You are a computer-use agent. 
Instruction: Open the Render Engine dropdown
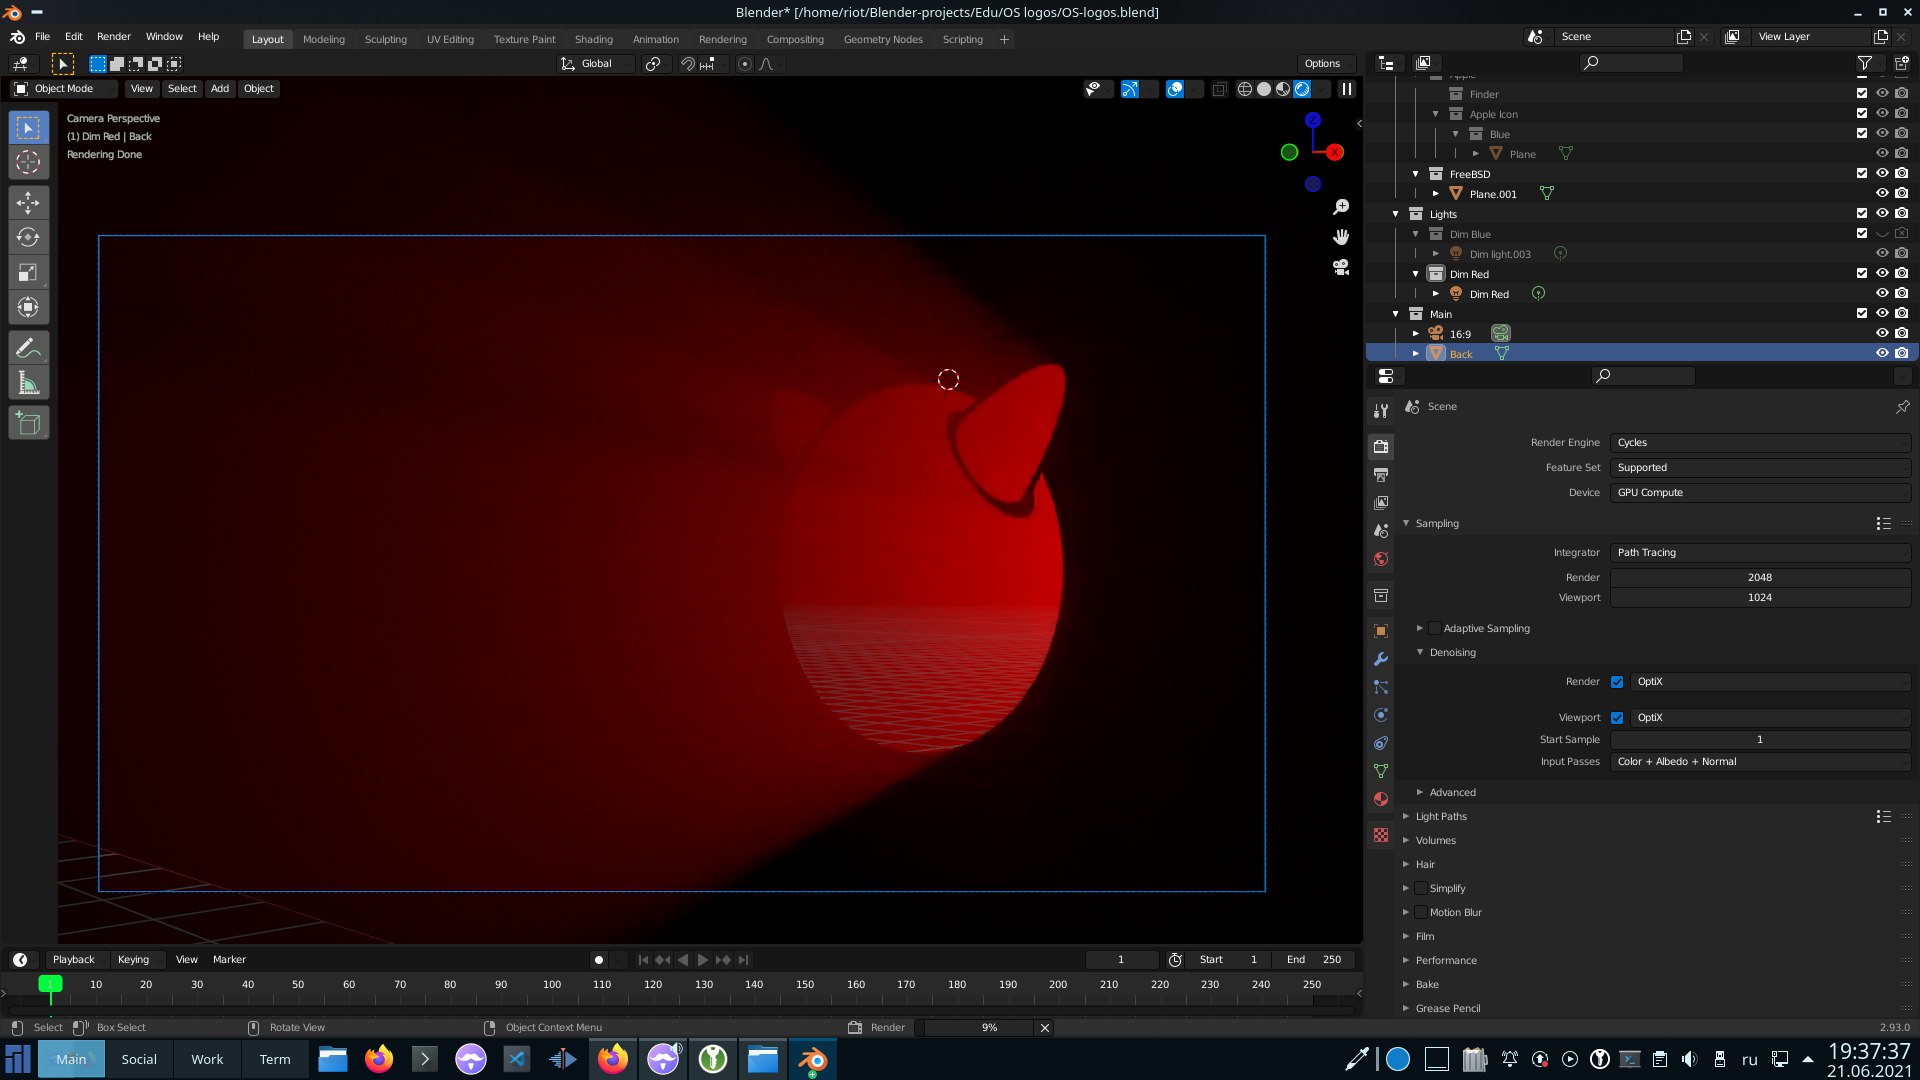(1760, 443)
